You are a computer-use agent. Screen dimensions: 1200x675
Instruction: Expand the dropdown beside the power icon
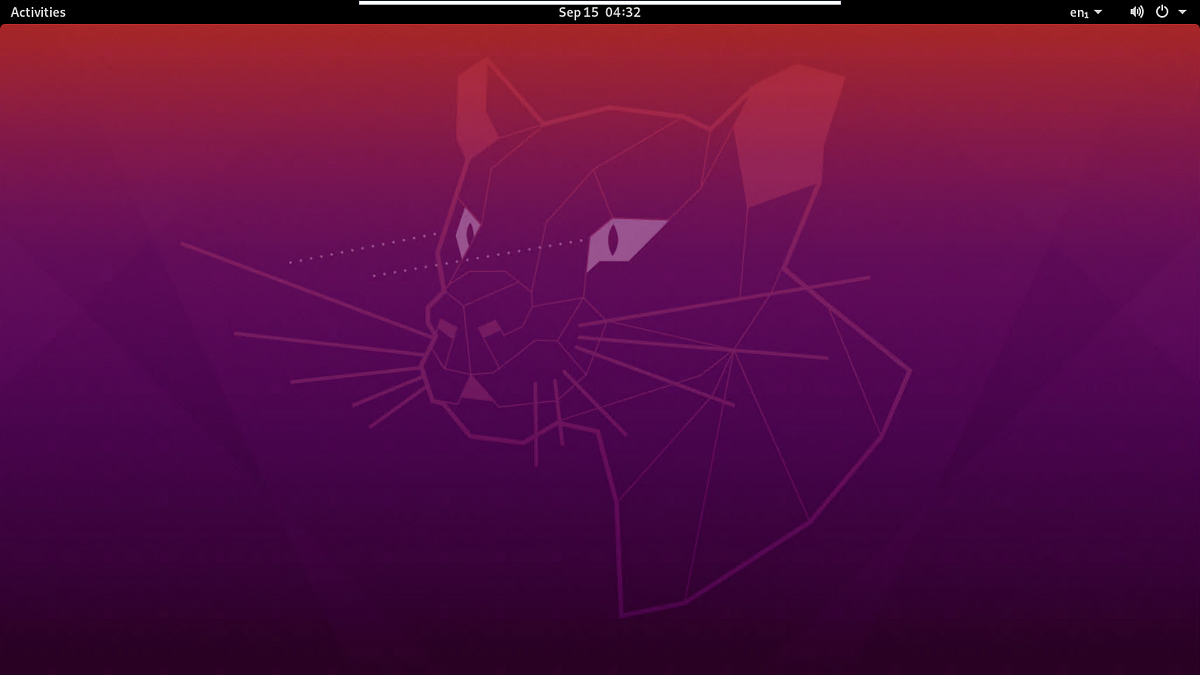click(1180, 12)
